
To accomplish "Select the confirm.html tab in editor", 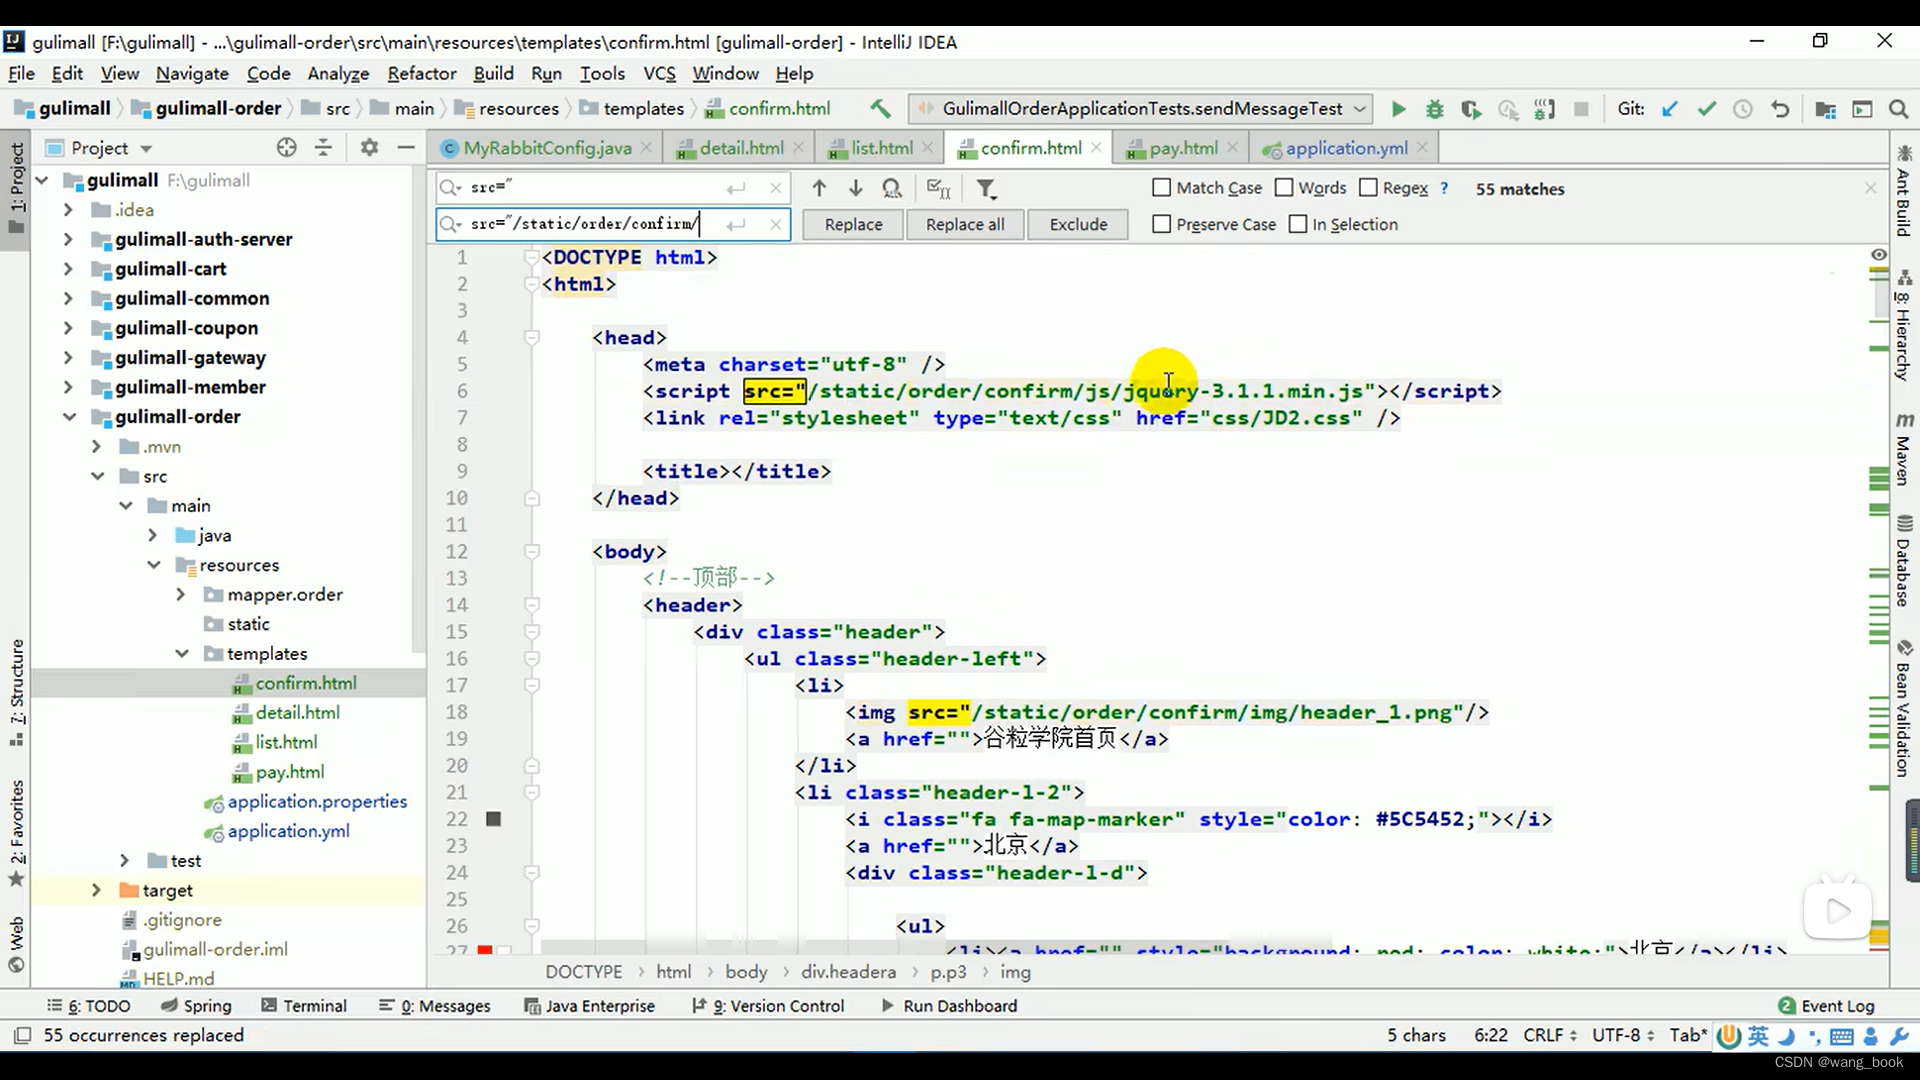I will (1030, 148).
